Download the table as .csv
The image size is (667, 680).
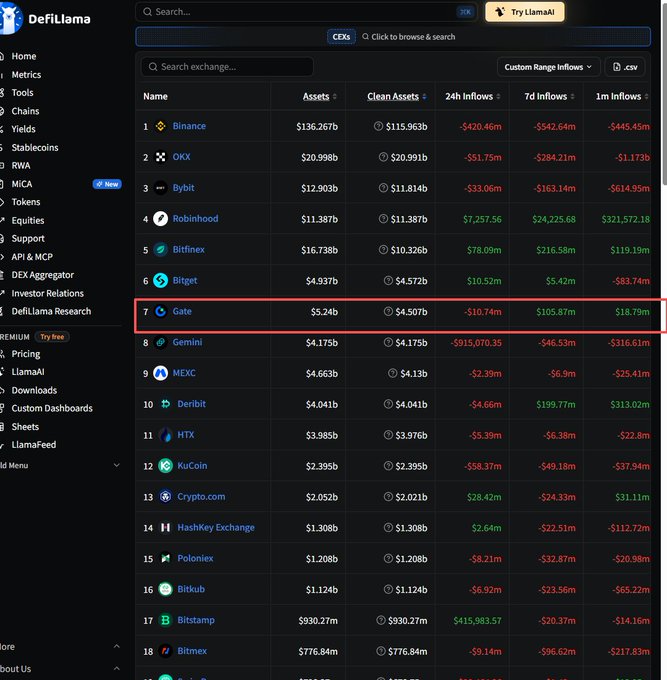625,67
